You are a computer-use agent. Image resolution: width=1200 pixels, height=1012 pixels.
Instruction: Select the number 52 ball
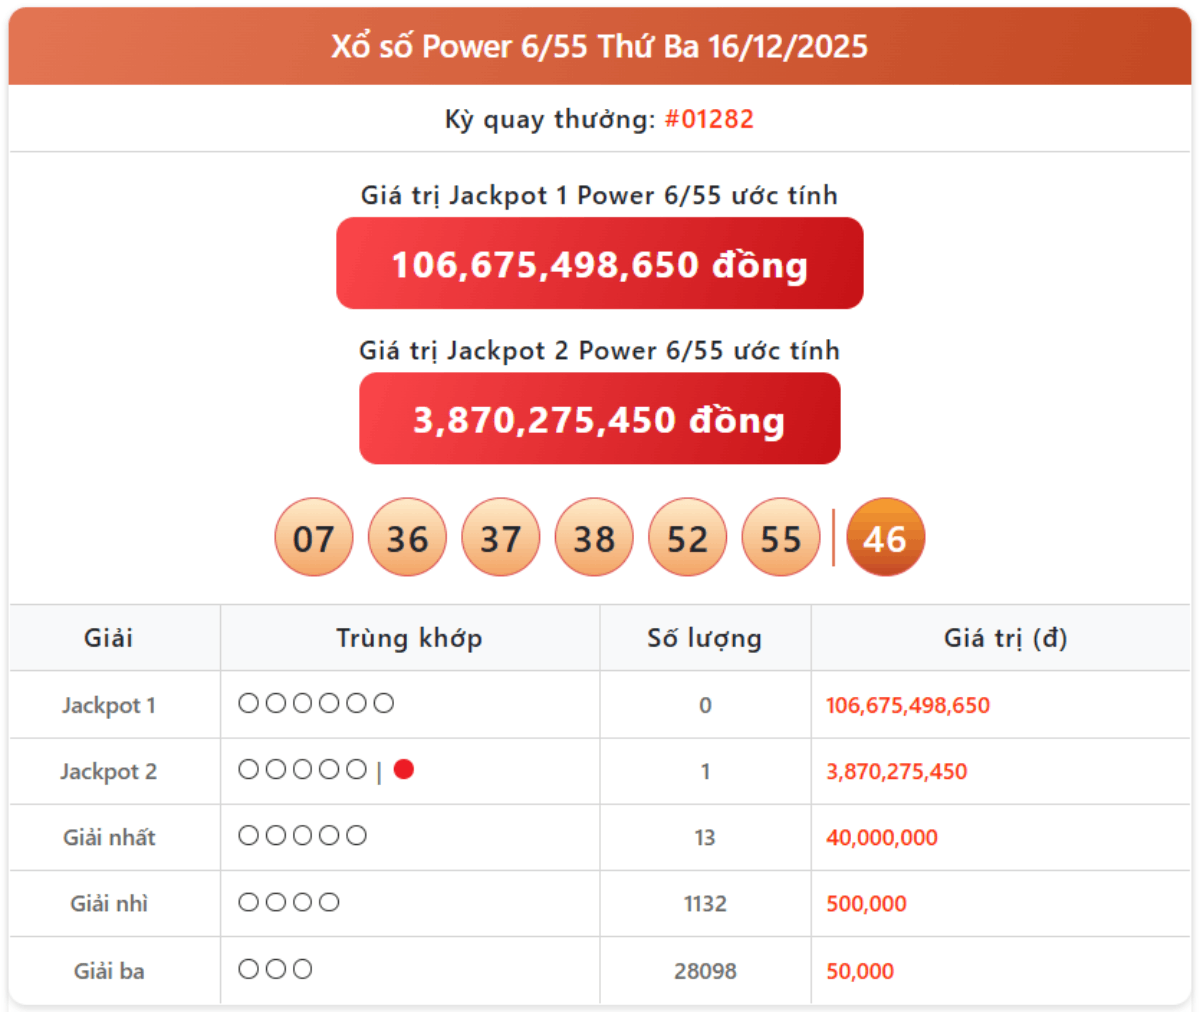(x=687, y=538)
